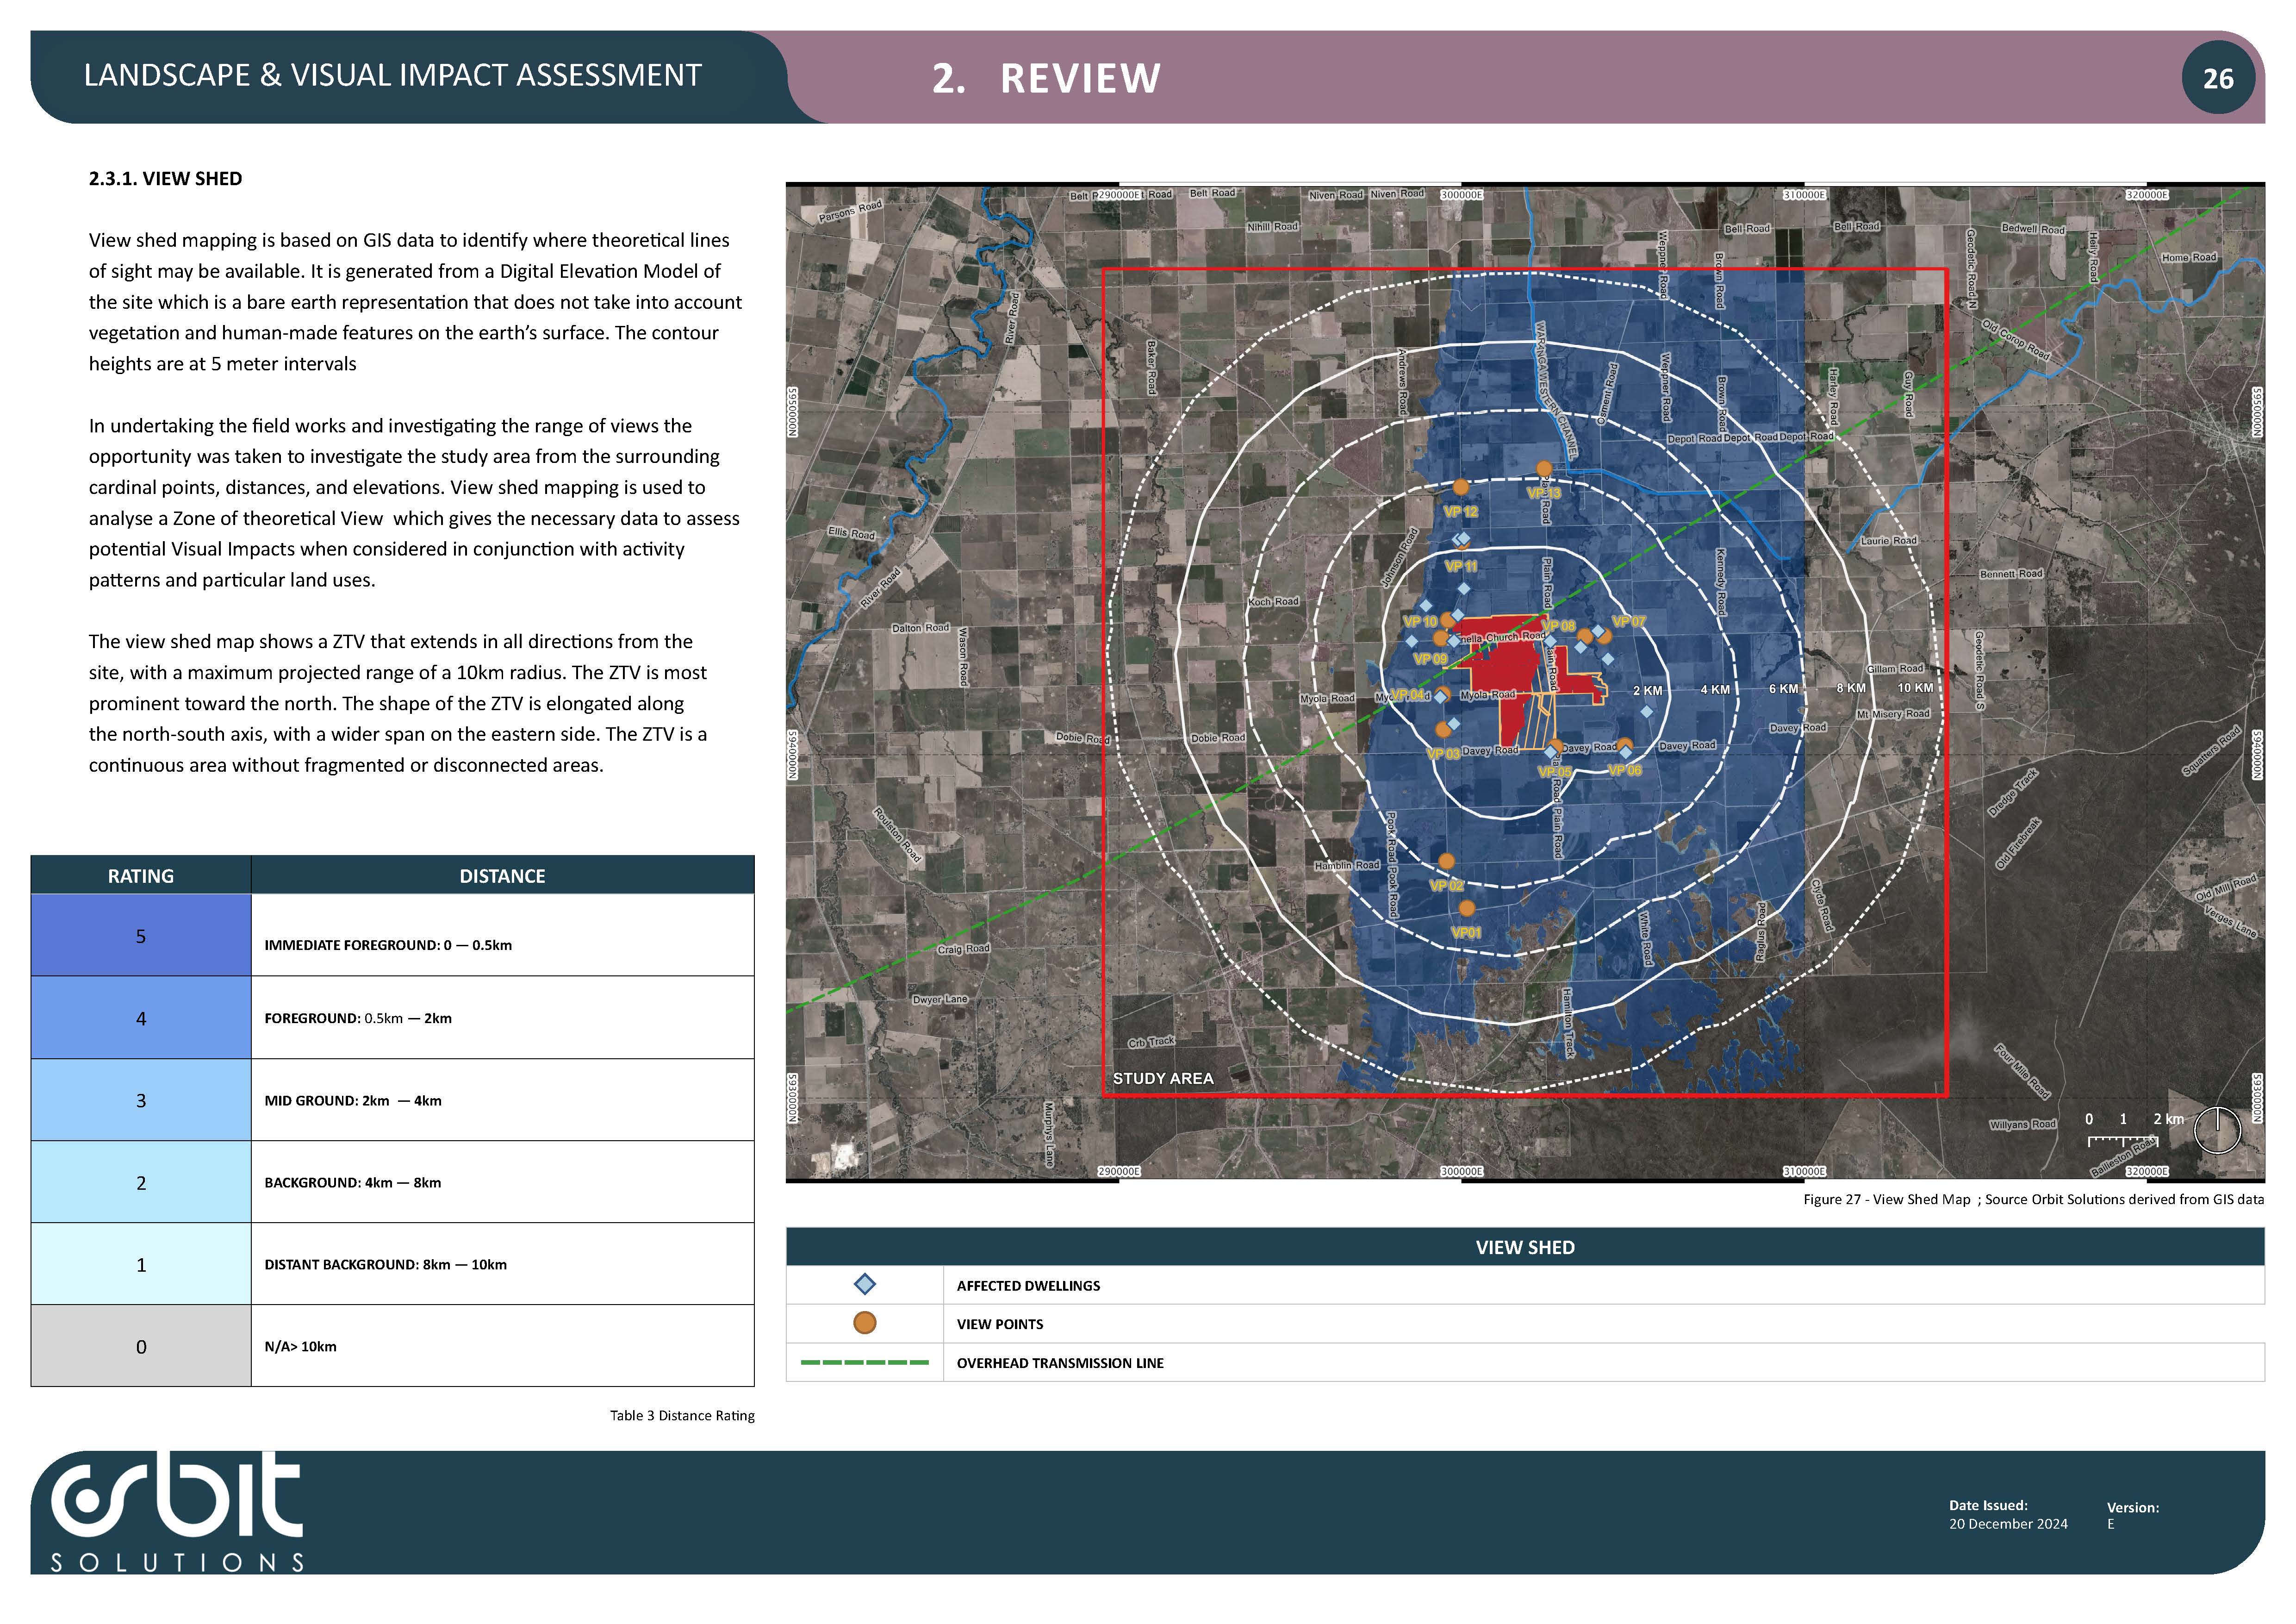Click the 'Koch Road' map label

click(1273, 602)
